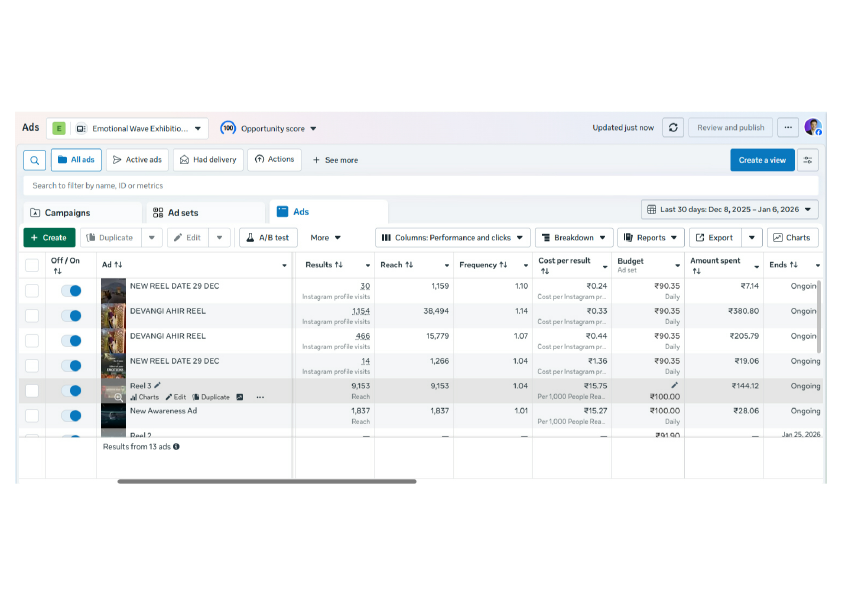Sort by the Reach column
842x595 pixels.
tap(409, 265)
